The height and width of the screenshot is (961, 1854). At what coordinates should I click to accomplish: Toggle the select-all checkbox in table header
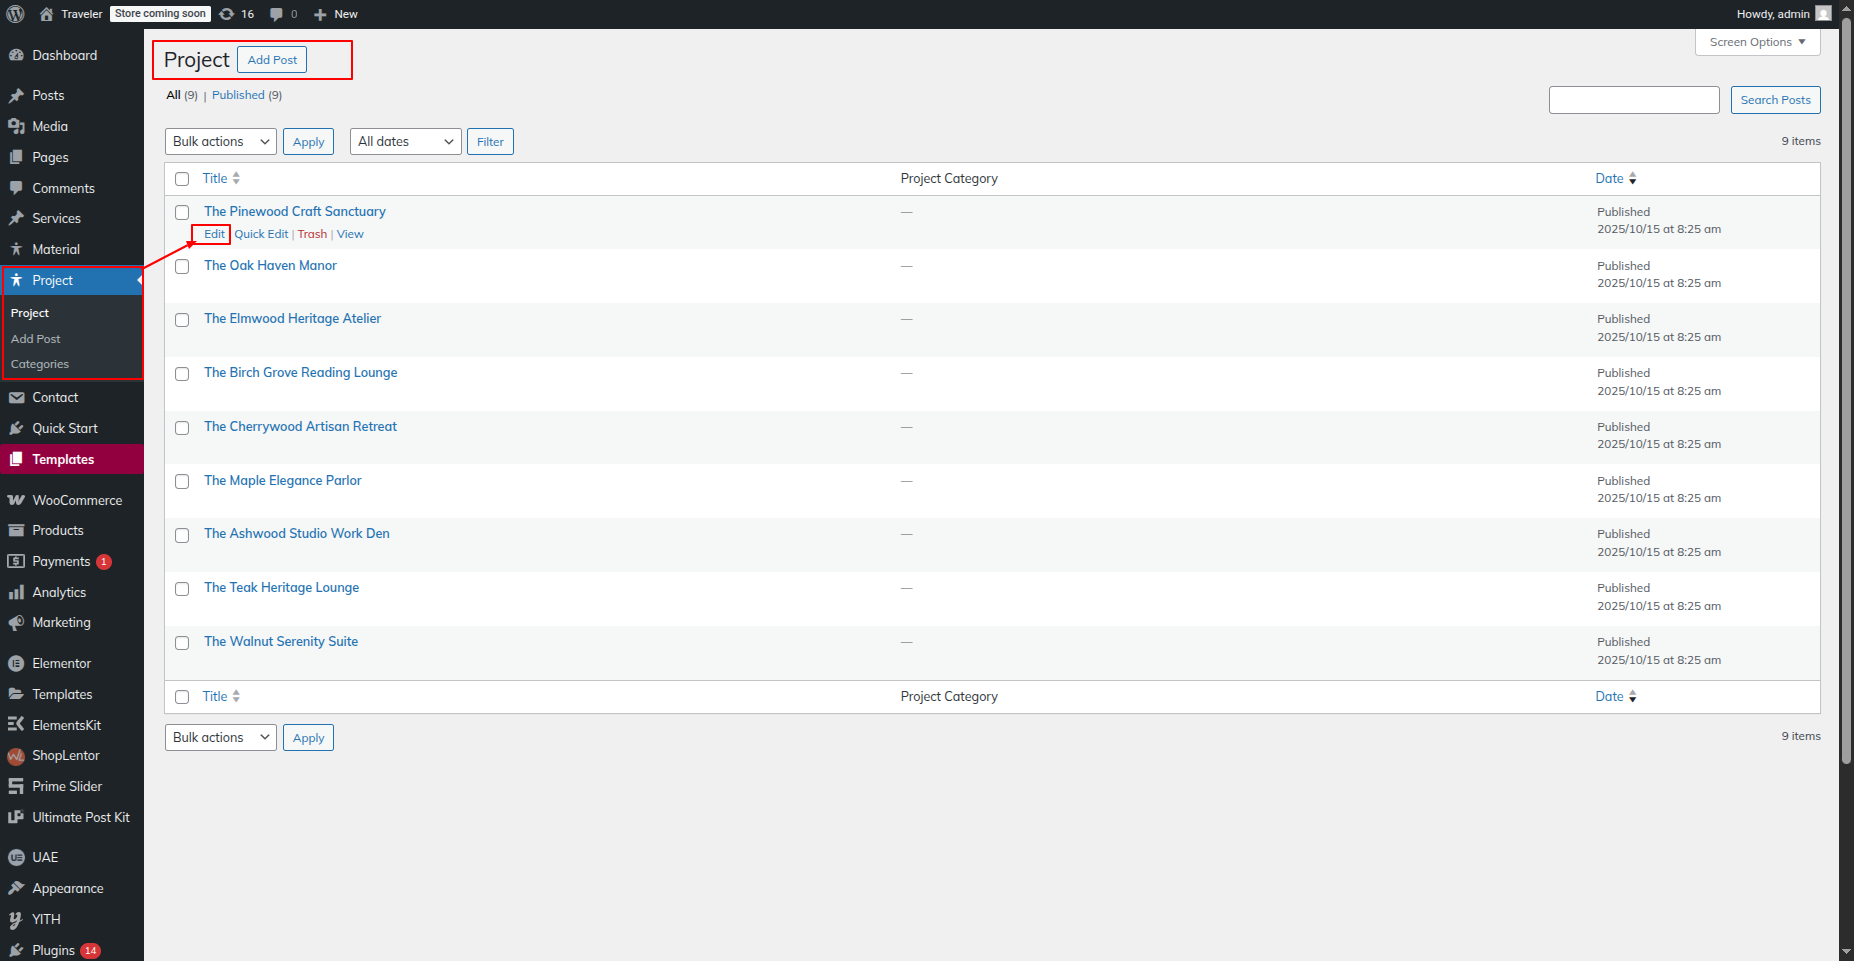coord(182,179)
